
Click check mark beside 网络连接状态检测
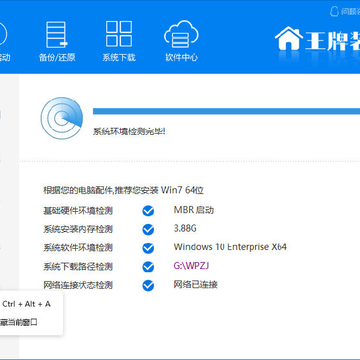pyautogui.click(x=148, y=285)
